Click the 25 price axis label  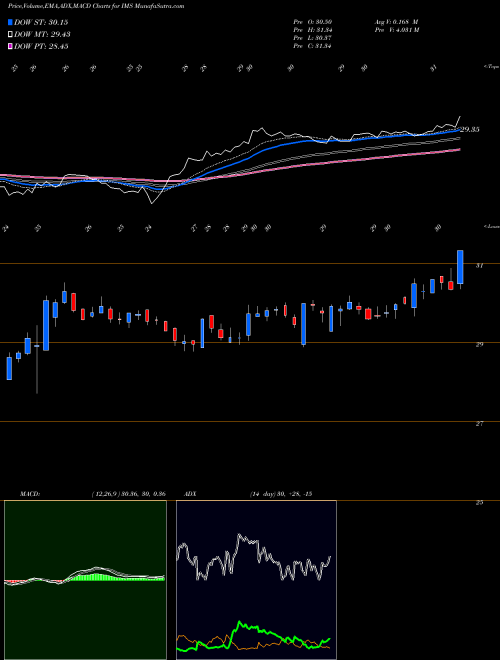coord(479,502)
